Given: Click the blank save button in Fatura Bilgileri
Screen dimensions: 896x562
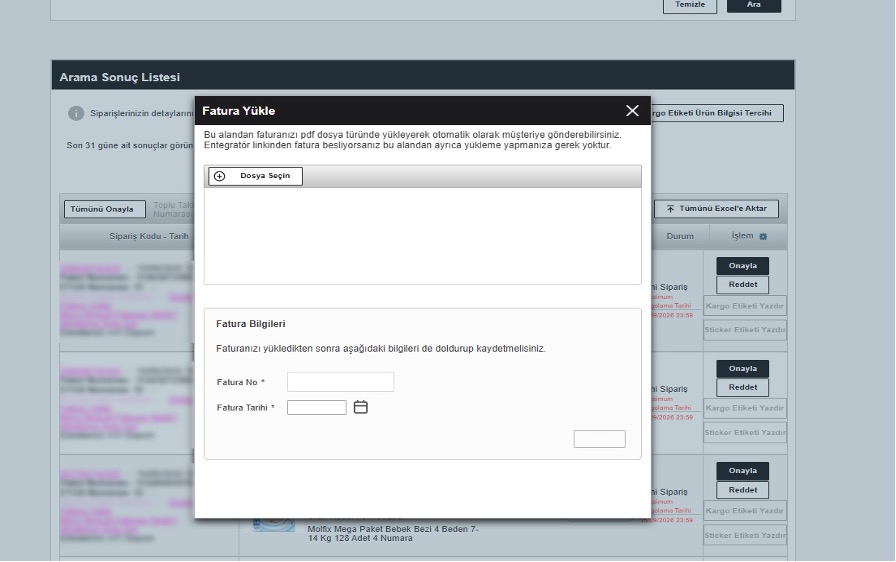Looking at the screenshot, I should click(x=599, y=439).
